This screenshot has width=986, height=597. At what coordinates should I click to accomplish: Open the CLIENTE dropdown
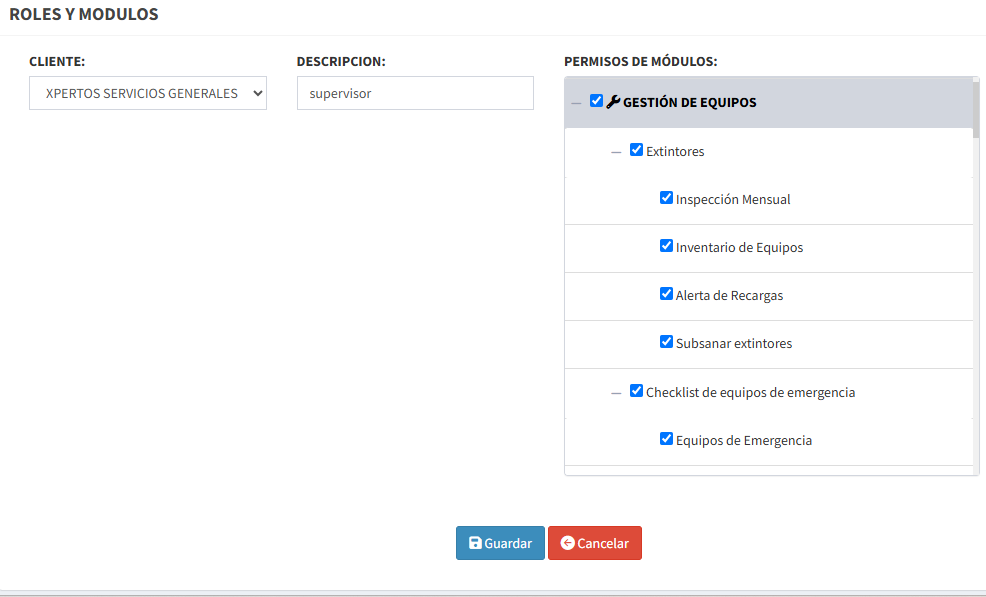(148, 93)
